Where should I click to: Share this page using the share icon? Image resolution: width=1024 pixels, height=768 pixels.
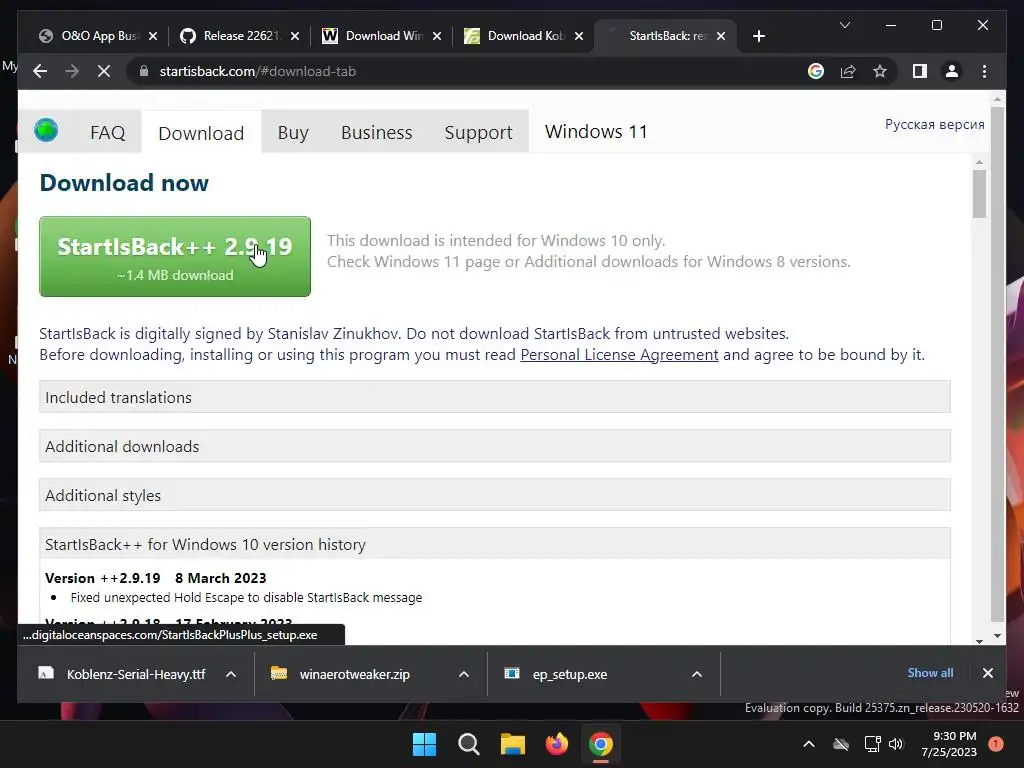click(x=848, y=71)
